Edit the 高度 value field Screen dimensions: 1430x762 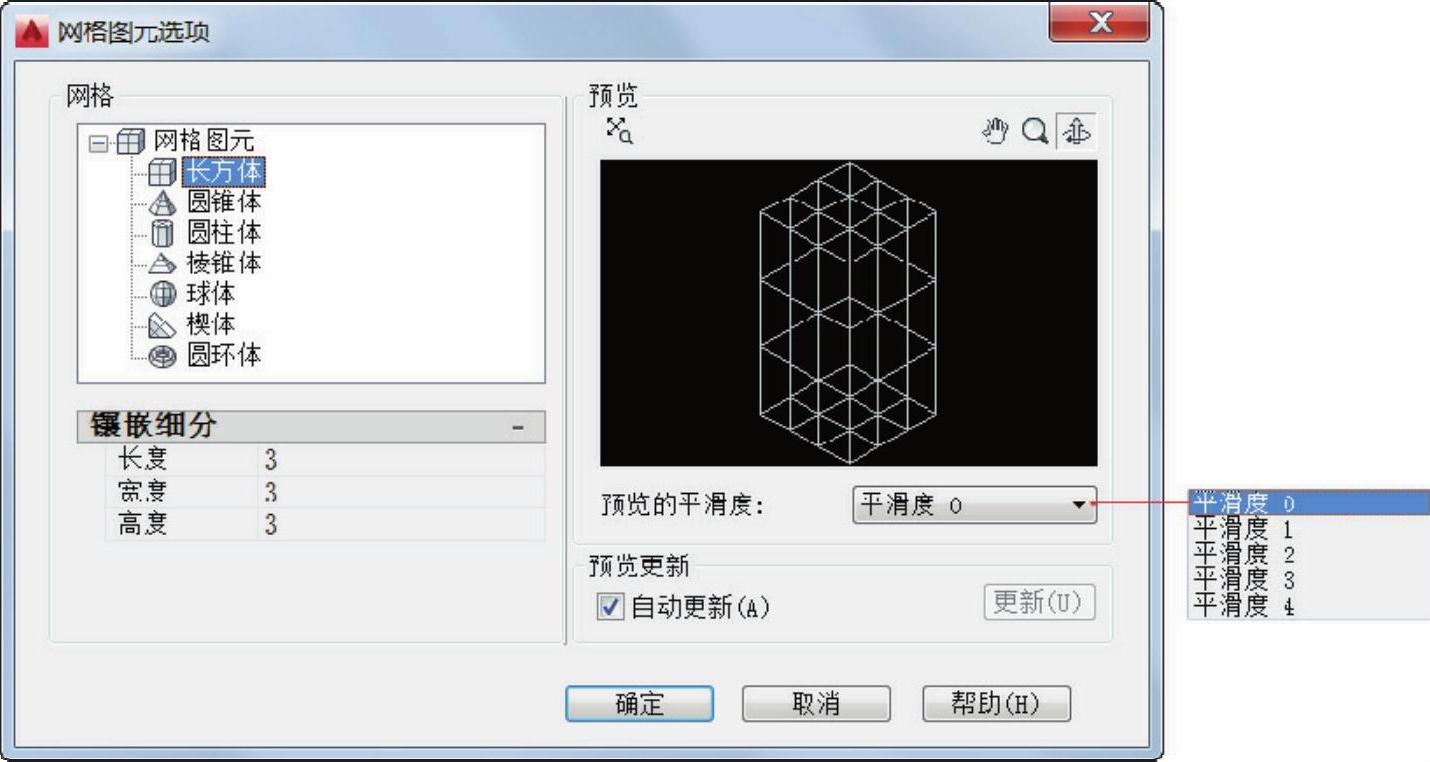(401, 525)
